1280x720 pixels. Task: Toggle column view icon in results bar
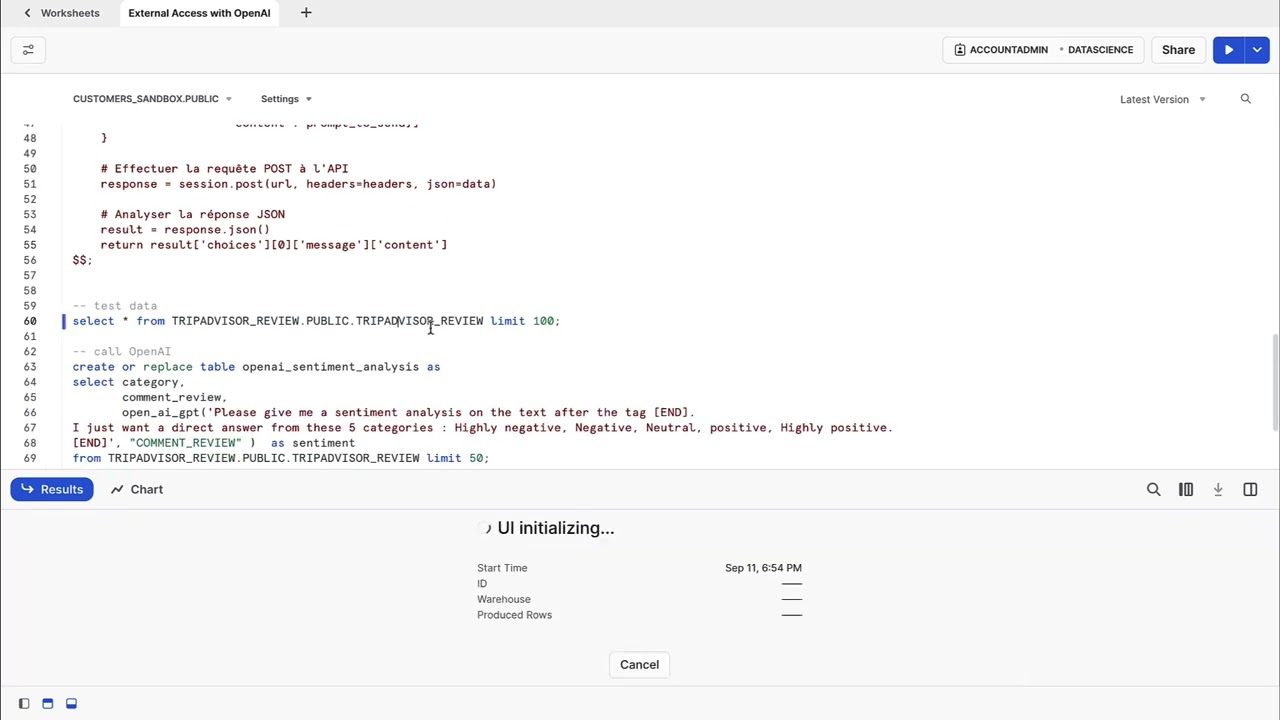[x=1185, y=489]
